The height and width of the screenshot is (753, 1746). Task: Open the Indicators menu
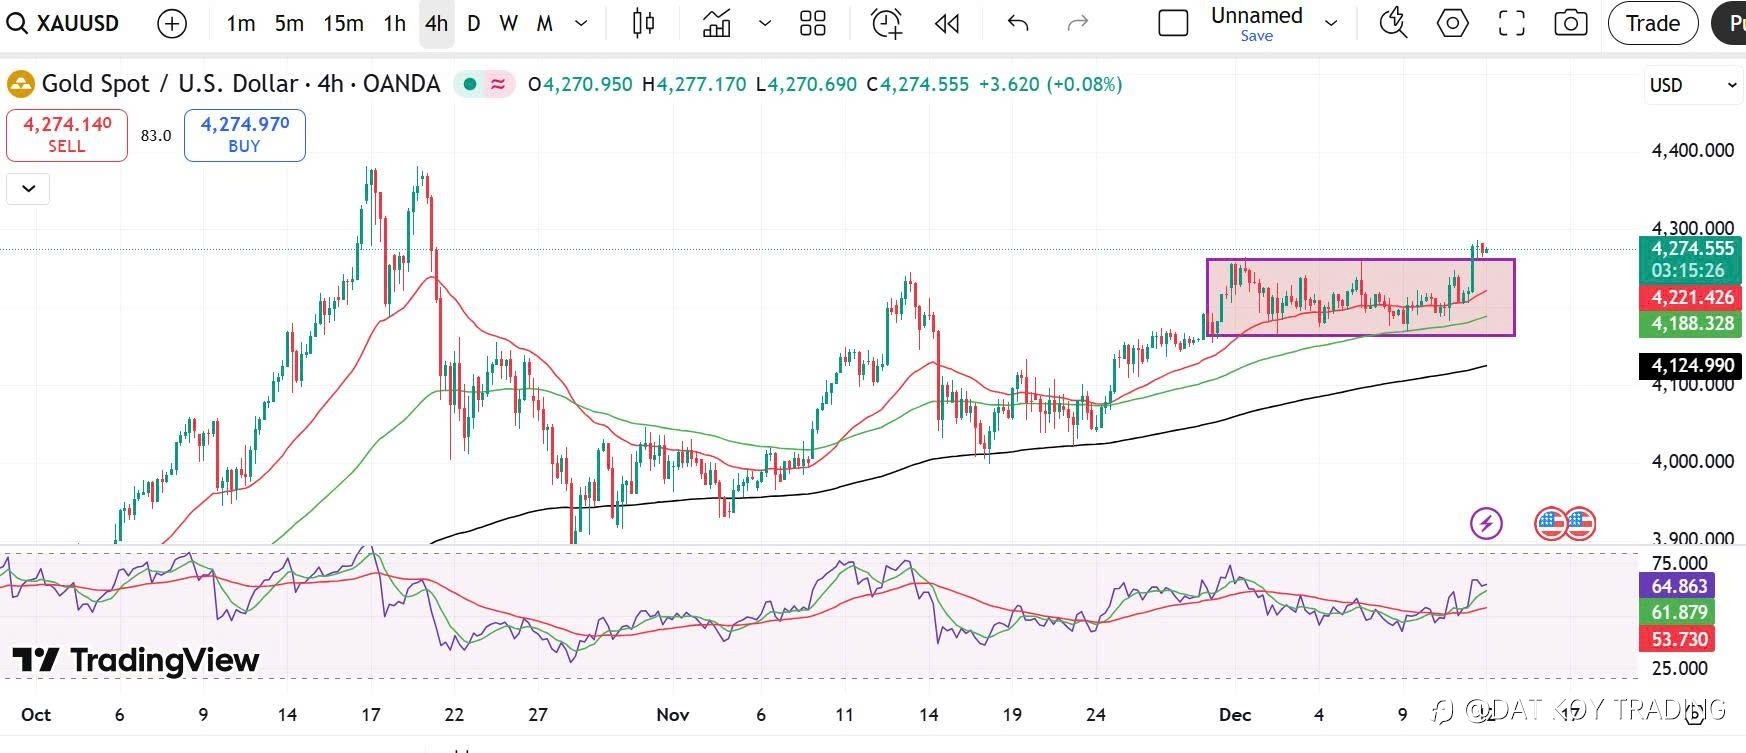coord(716,24)
